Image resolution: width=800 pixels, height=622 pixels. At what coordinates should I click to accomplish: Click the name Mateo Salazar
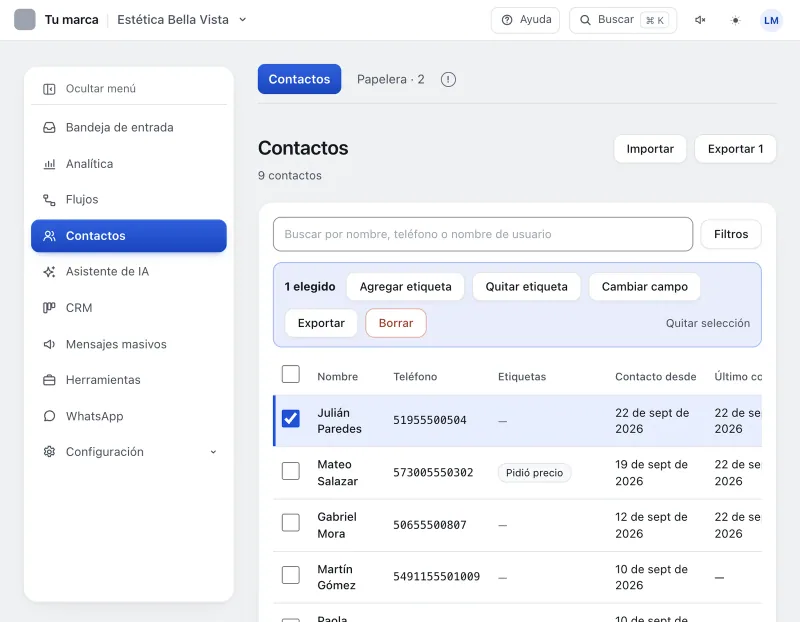[x=337, y=472]
